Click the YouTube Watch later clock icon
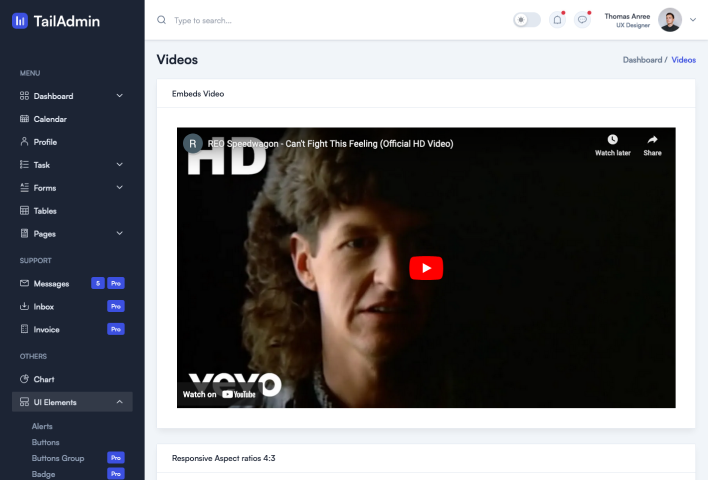The height and width of the screenshot is (480, 708). [x=612, y=140]
